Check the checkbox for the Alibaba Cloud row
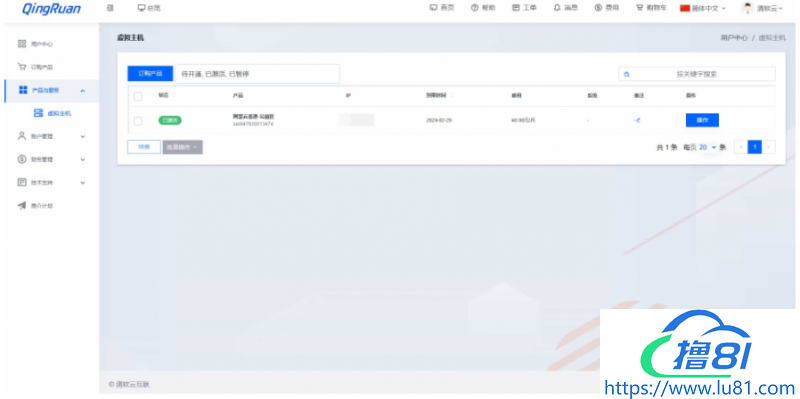The image size is (800, 399). (x=138, y=121)
